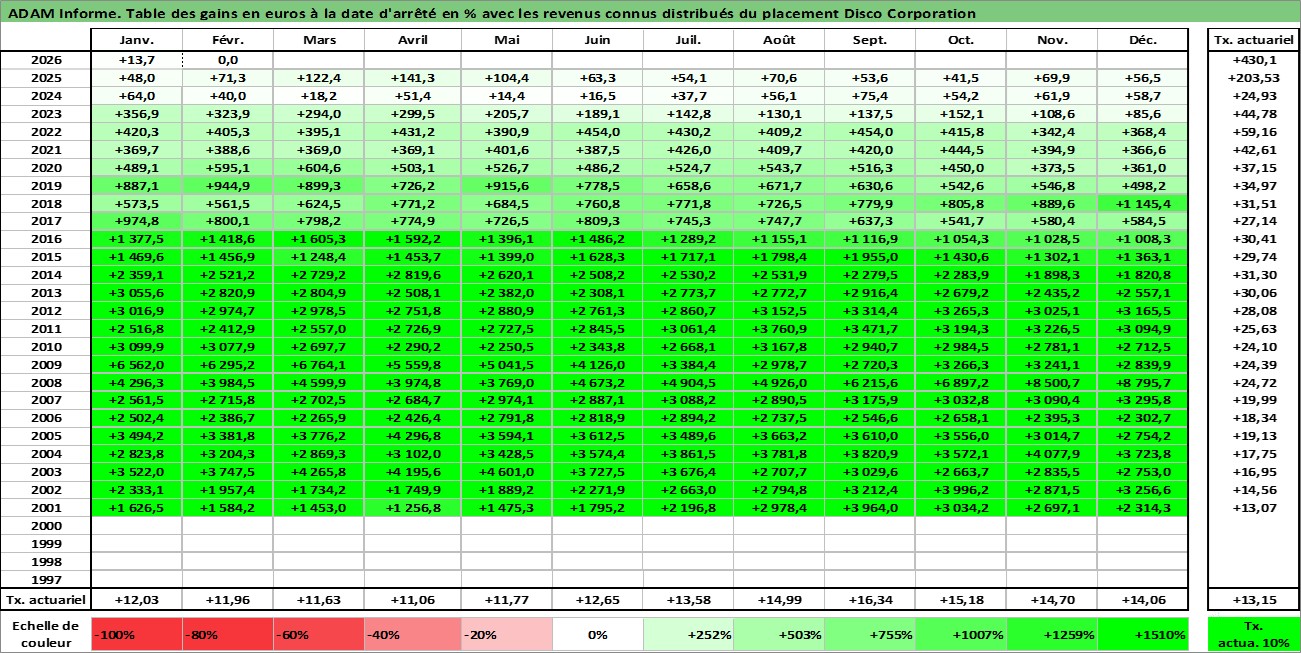Click the 2008 row label
The height and width of the screenshot is (653, 1301).
45,382
